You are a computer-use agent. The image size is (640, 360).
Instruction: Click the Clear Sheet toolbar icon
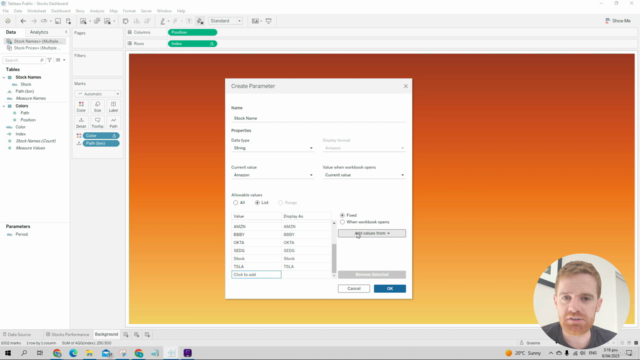(x=107, y=21)
